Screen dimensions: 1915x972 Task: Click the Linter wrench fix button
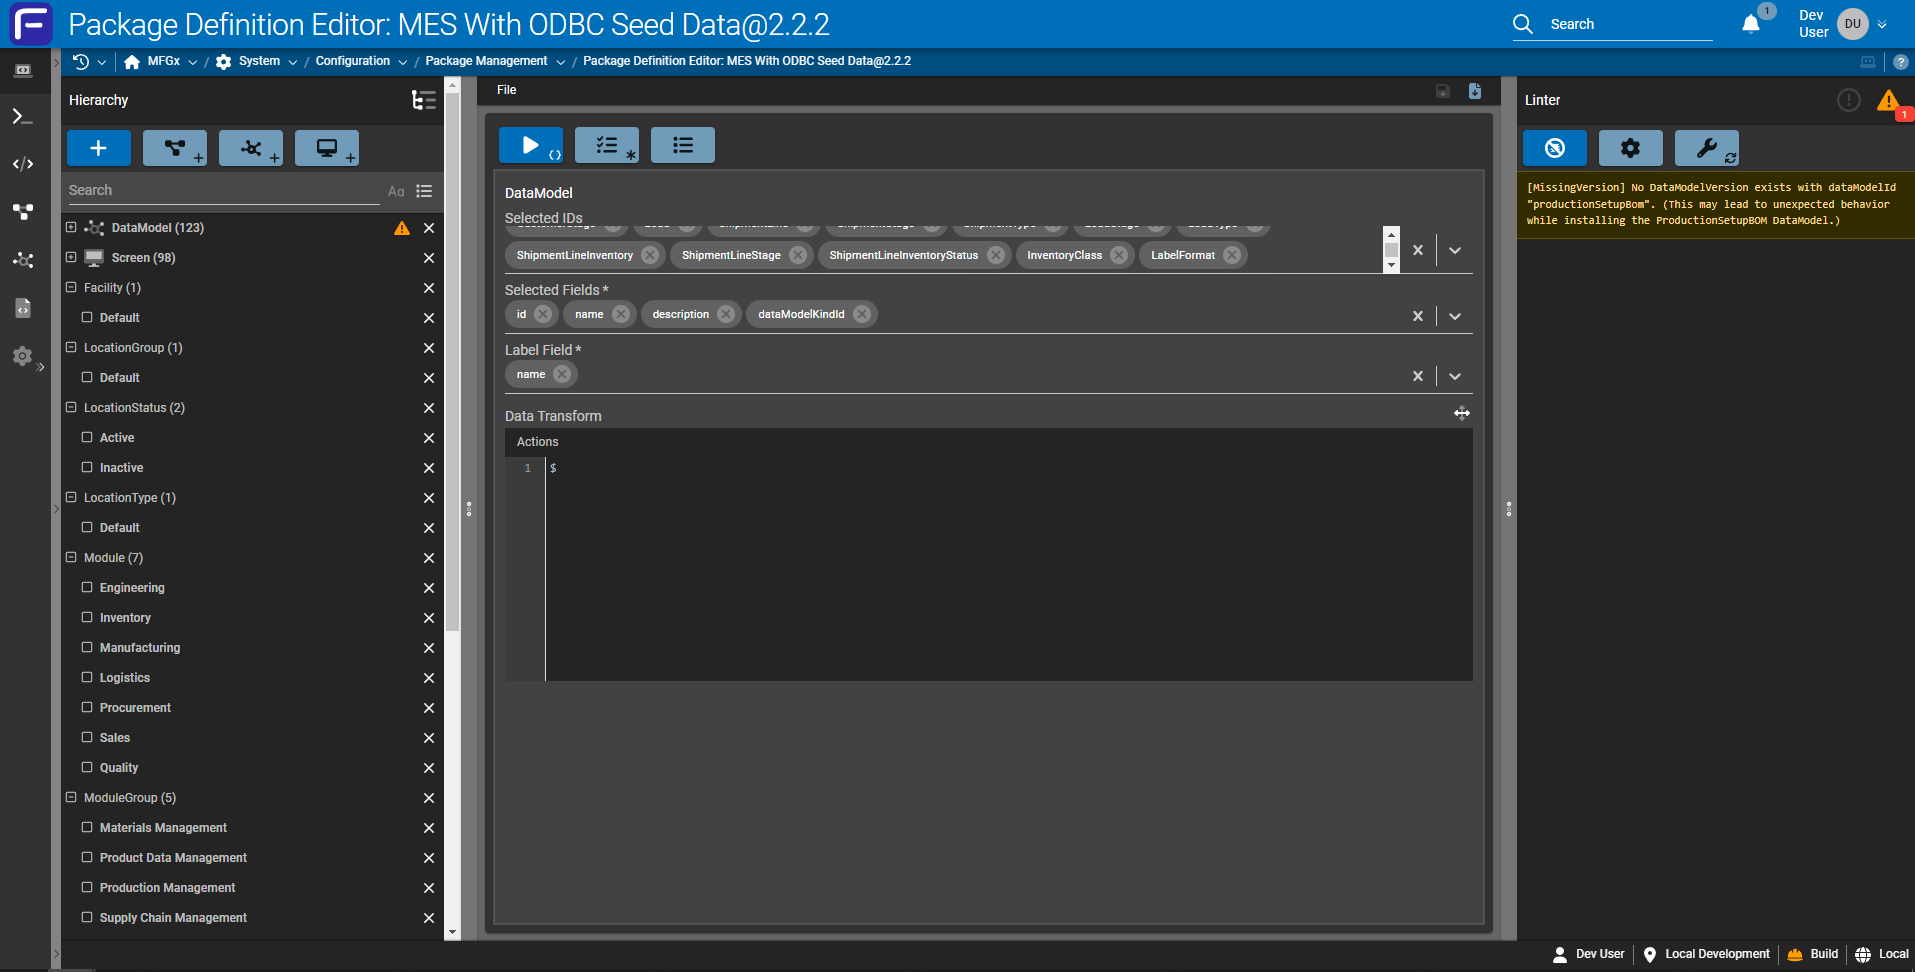(1707, 148)
